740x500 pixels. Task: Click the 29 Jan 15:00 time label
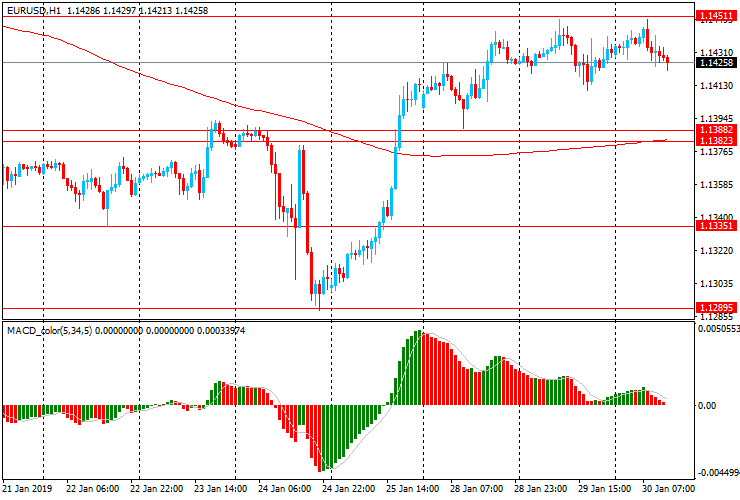click(x=606, y=490)
